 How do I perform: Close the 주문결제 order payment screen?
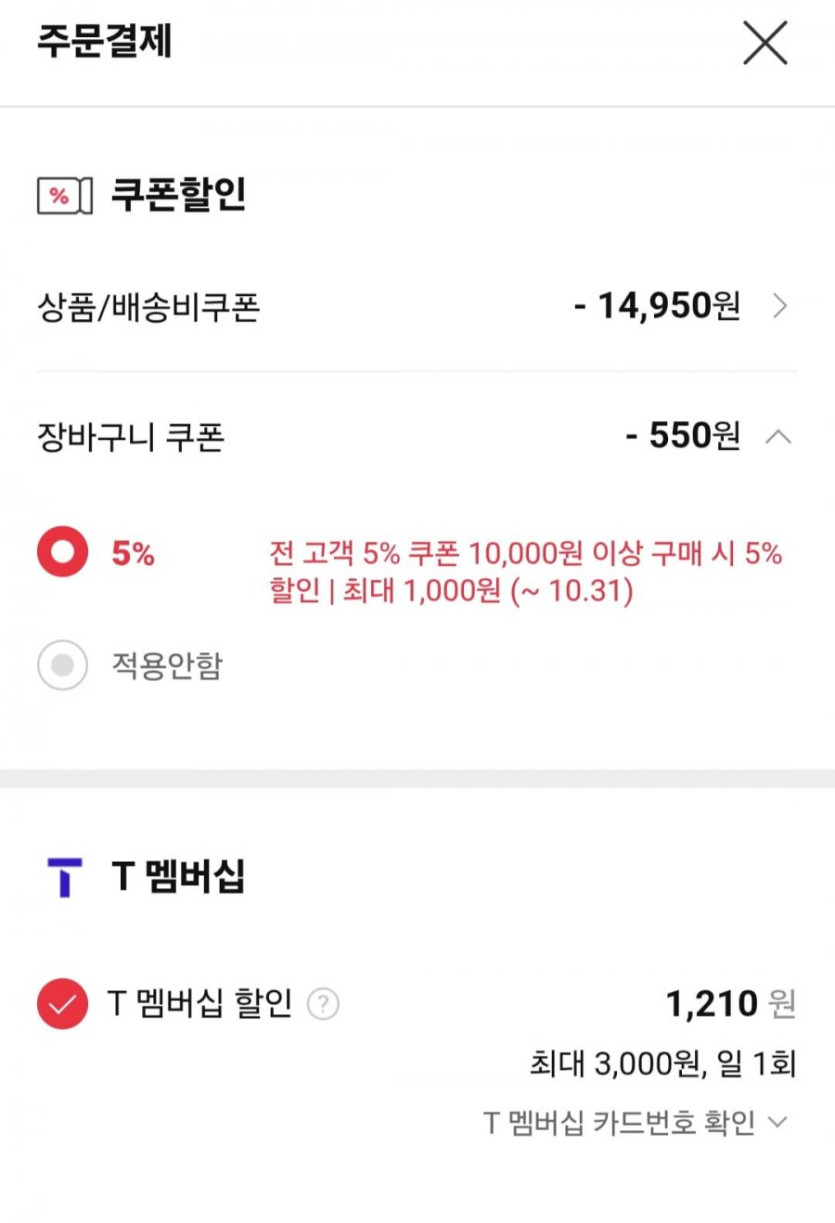[x=765, y=43]
